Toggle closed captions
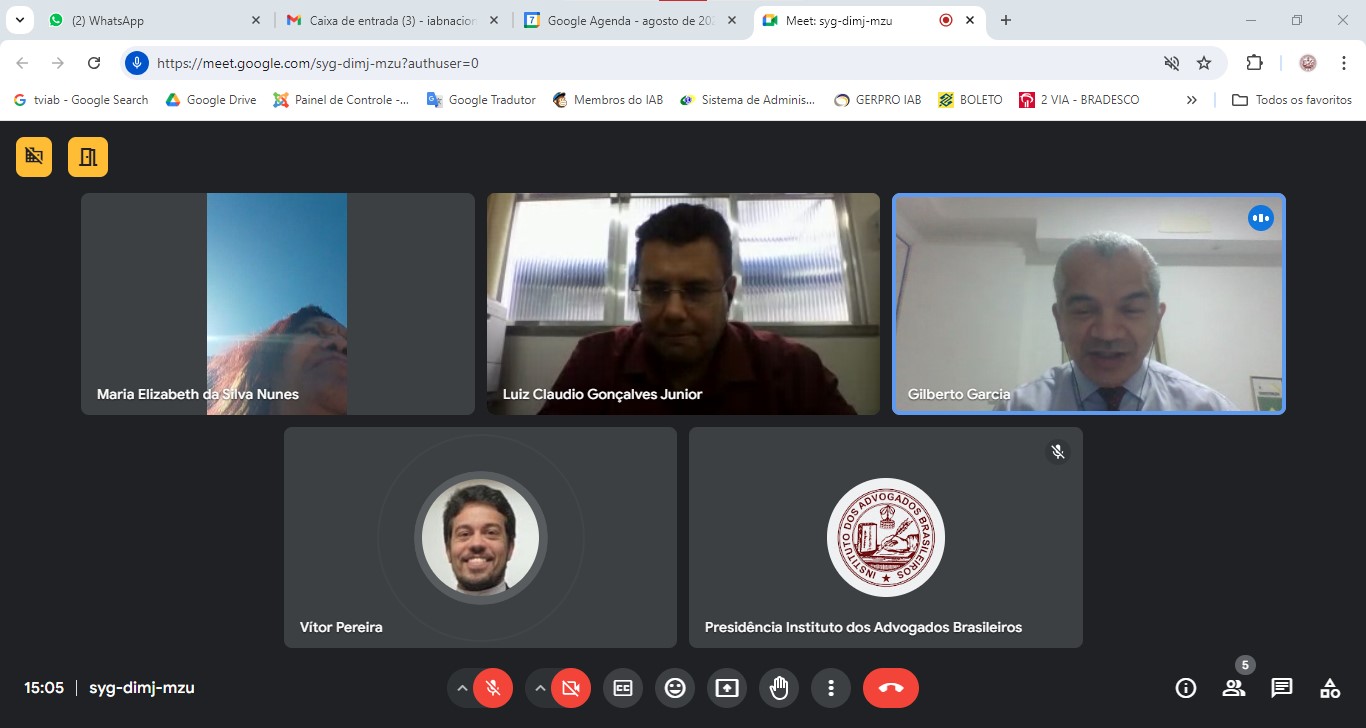 point(623,688)
